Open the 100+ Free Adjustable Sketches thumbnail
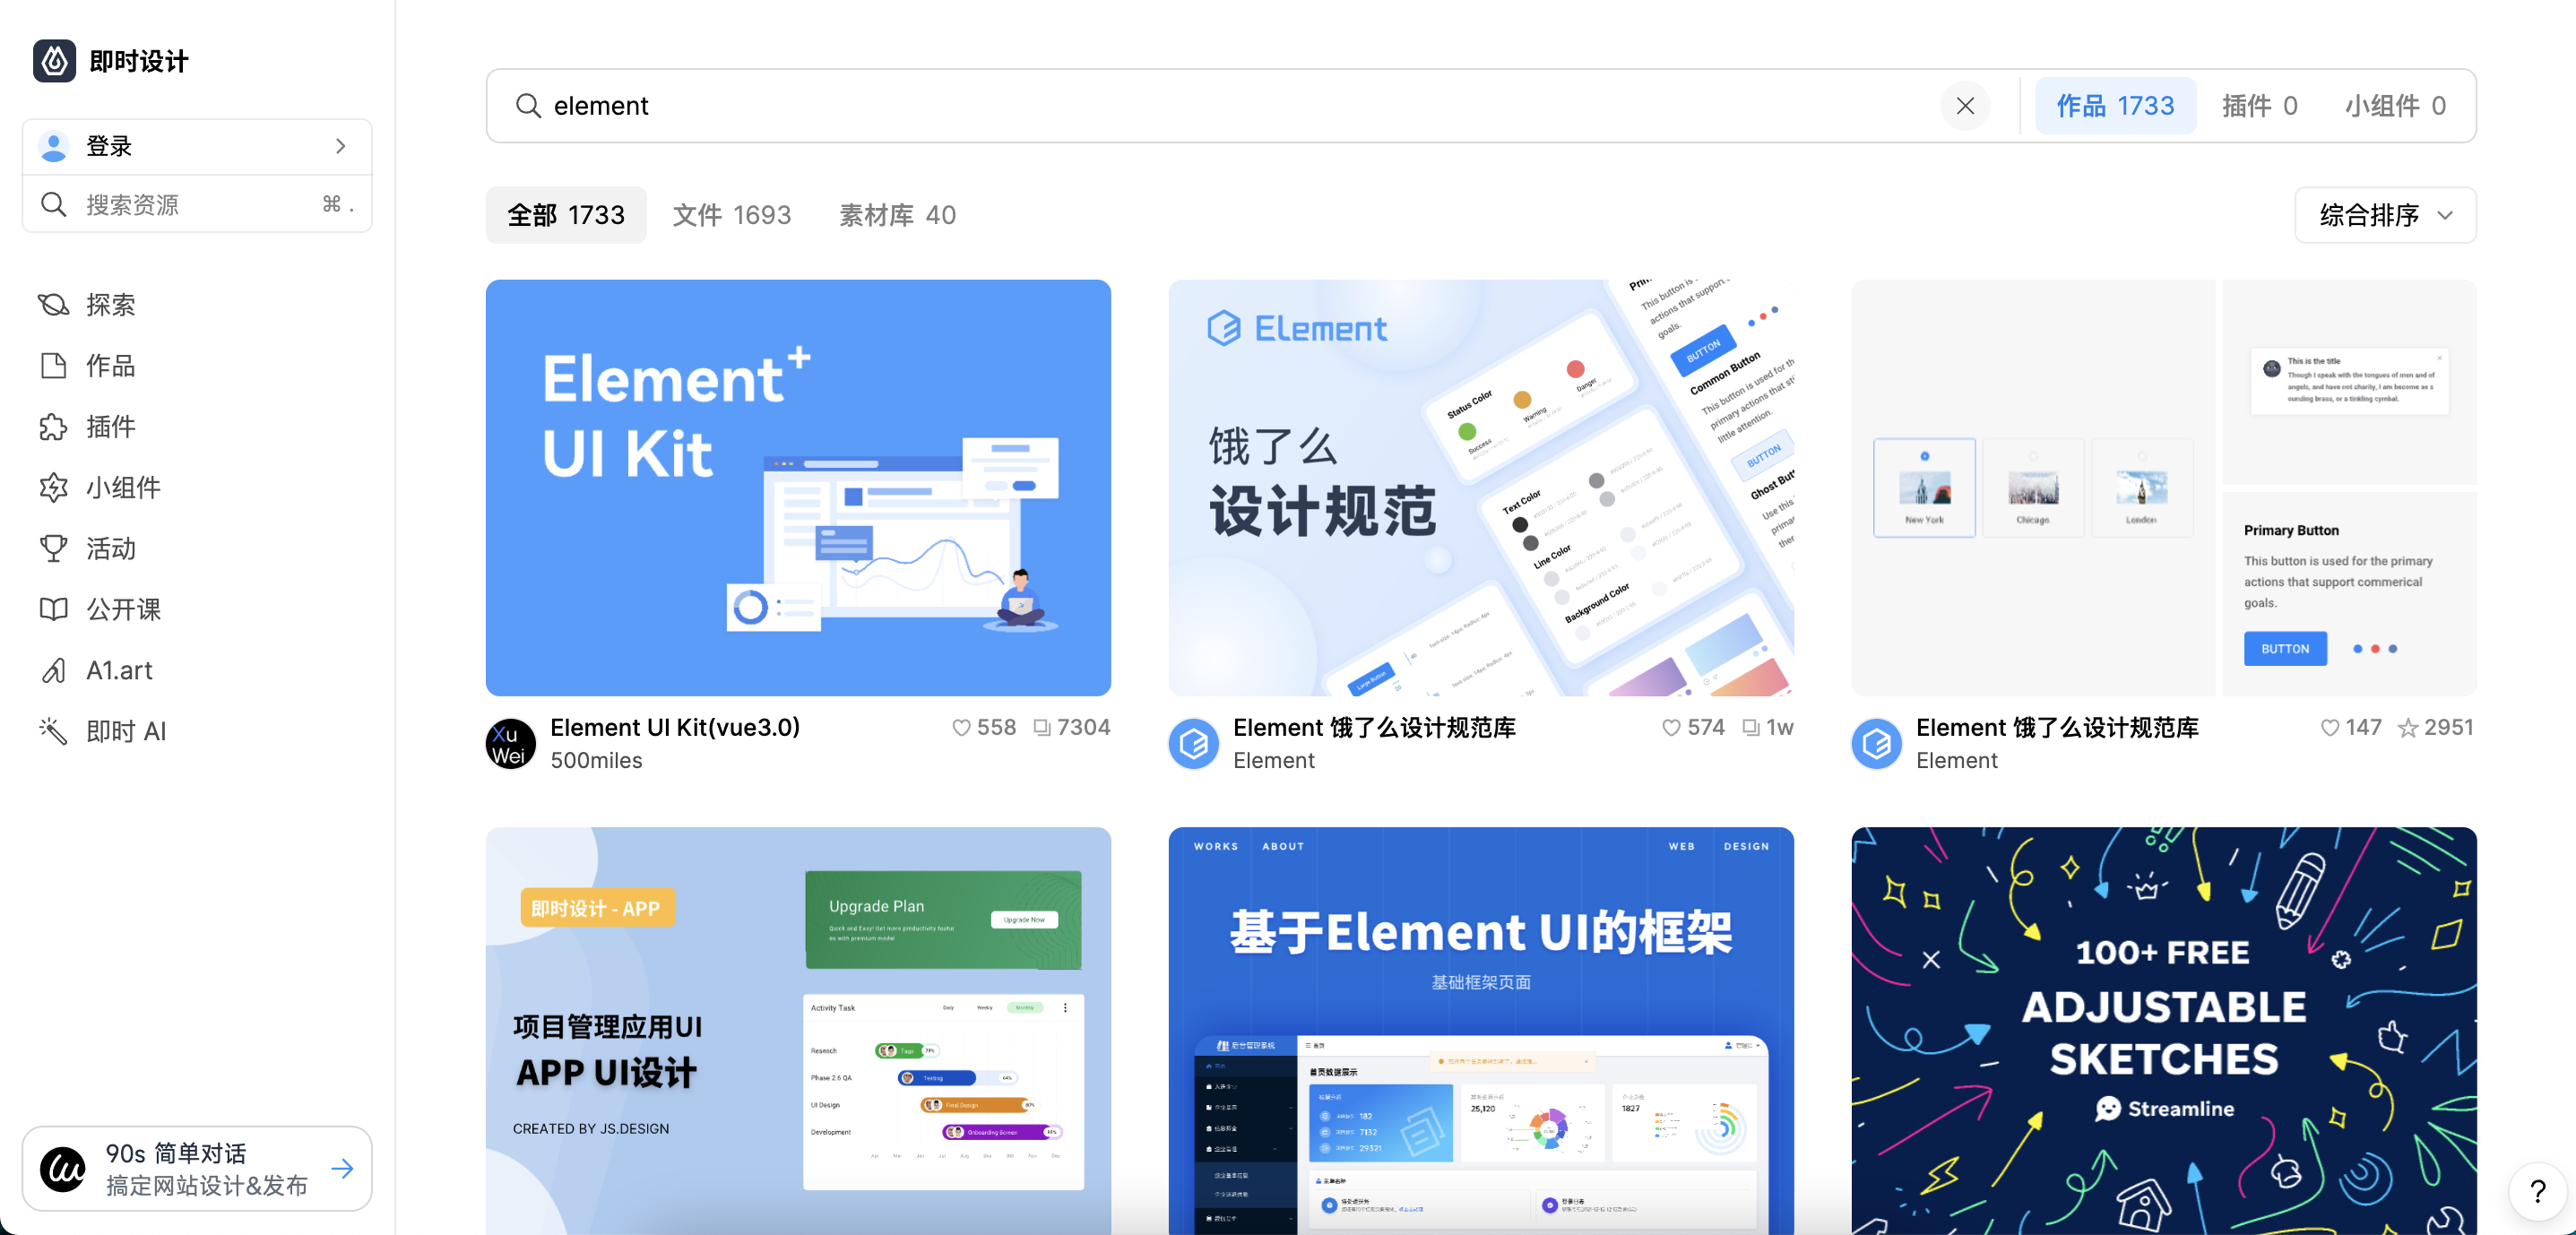This screenshot has width=2576, height=1235. click(x=2164, y=1030)
